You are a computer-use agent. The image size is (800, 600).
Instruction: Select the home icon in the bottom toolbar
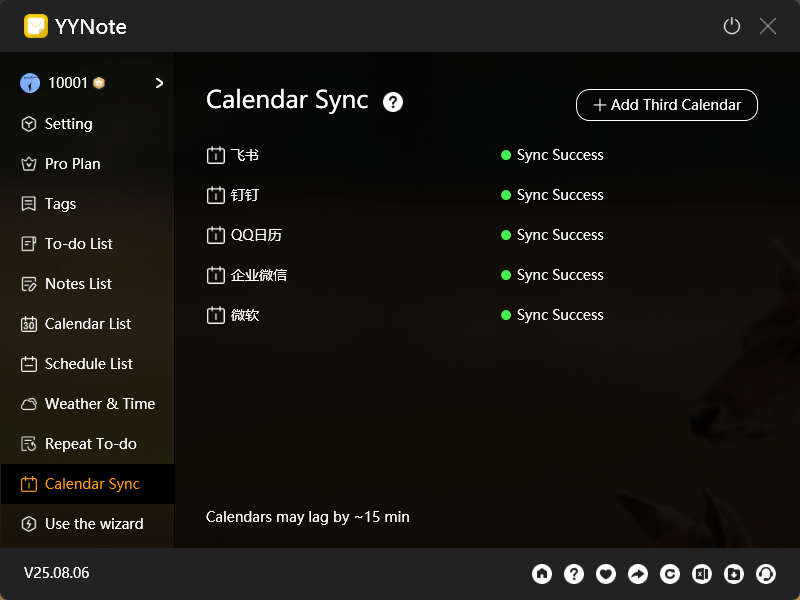(542, 574)
